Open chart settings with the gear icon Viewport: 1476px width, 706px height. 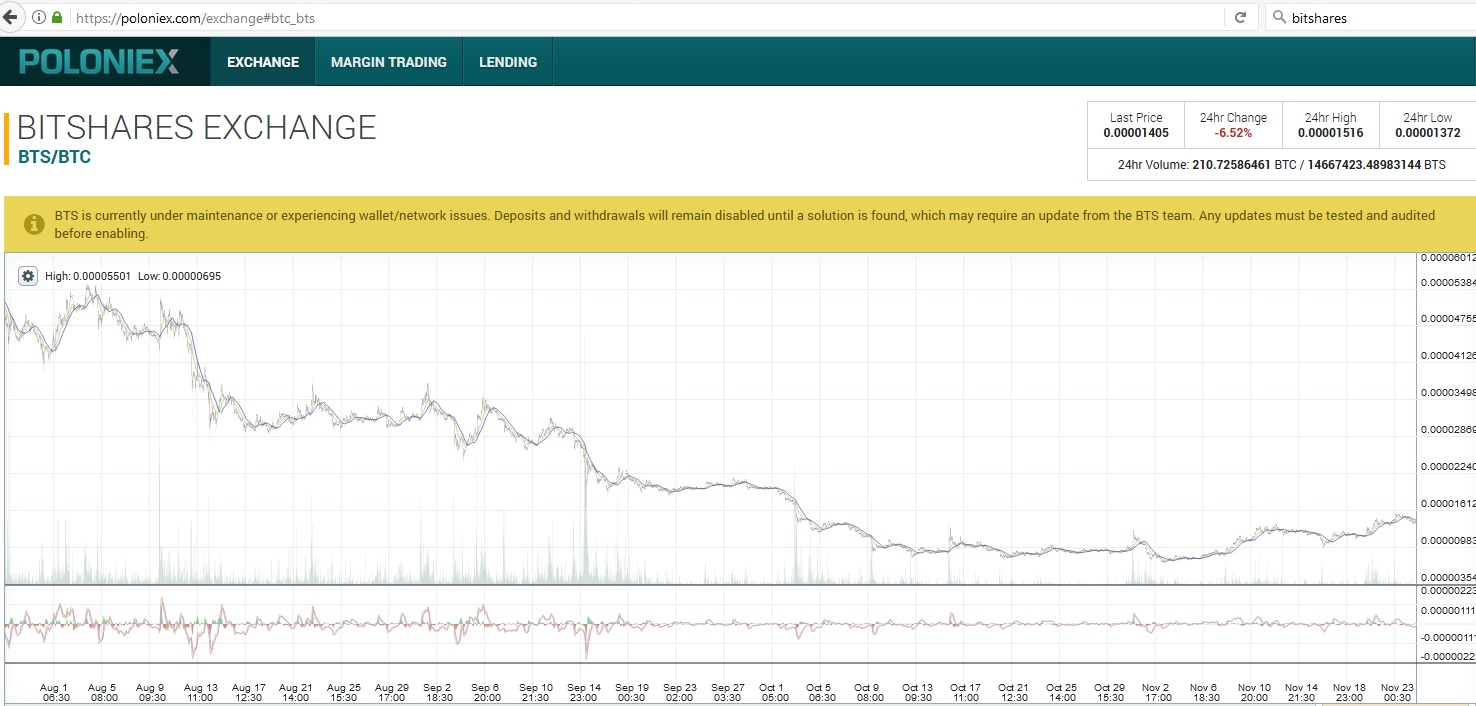28,276
